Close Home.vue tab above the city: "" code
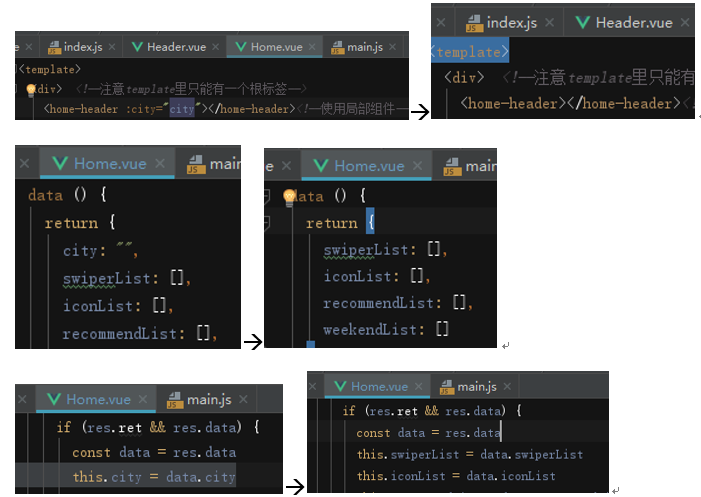 pyautogui.click(x=160, y=164)
